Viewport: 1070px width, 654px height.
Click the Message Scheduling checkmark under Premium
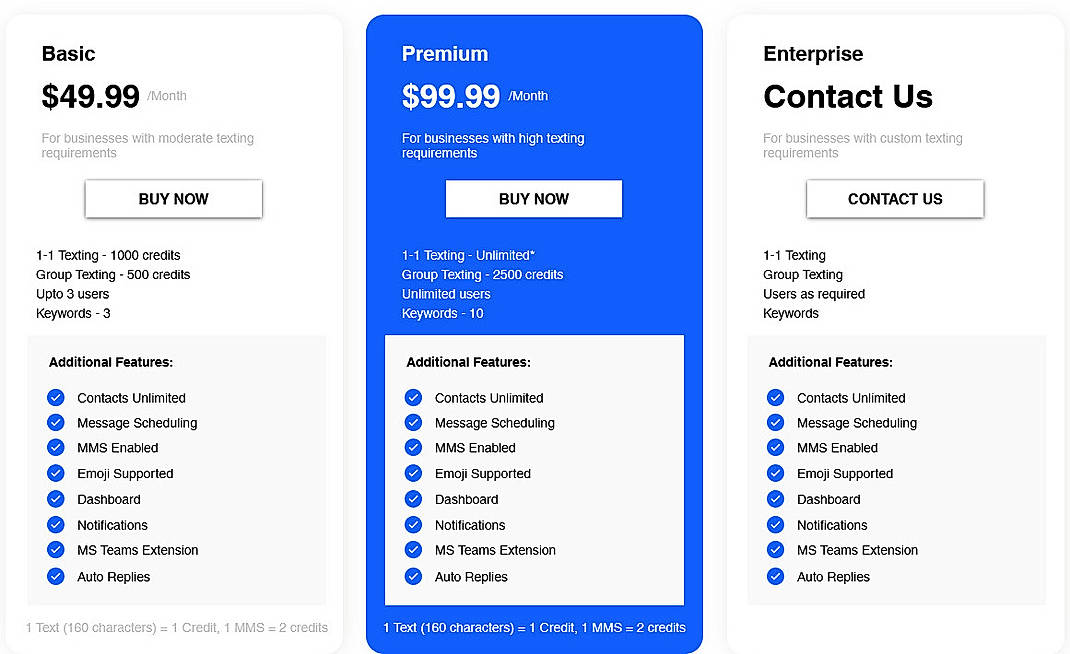[x=414, y=422]
